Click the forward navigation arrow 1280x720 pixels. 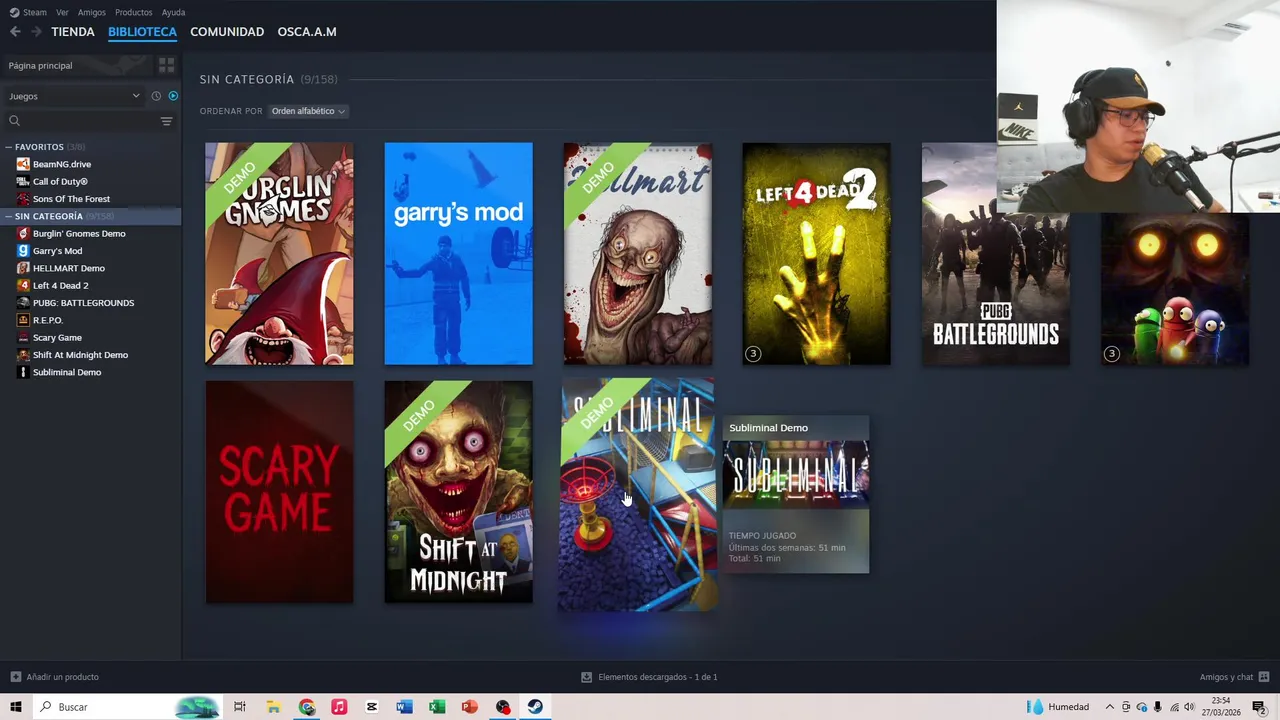coord(36,32)
